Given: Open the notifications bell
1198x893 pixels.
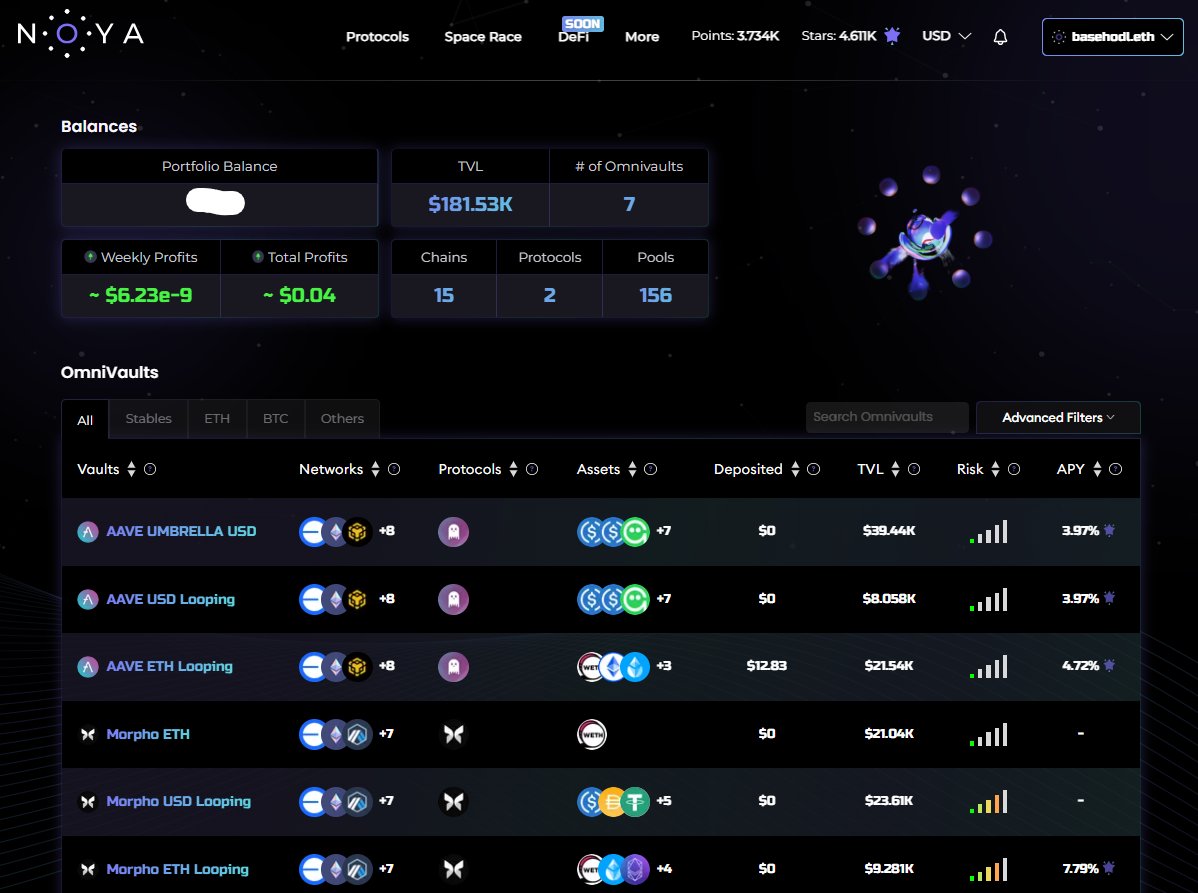Looking at the screenshot, I should 1000,37.
